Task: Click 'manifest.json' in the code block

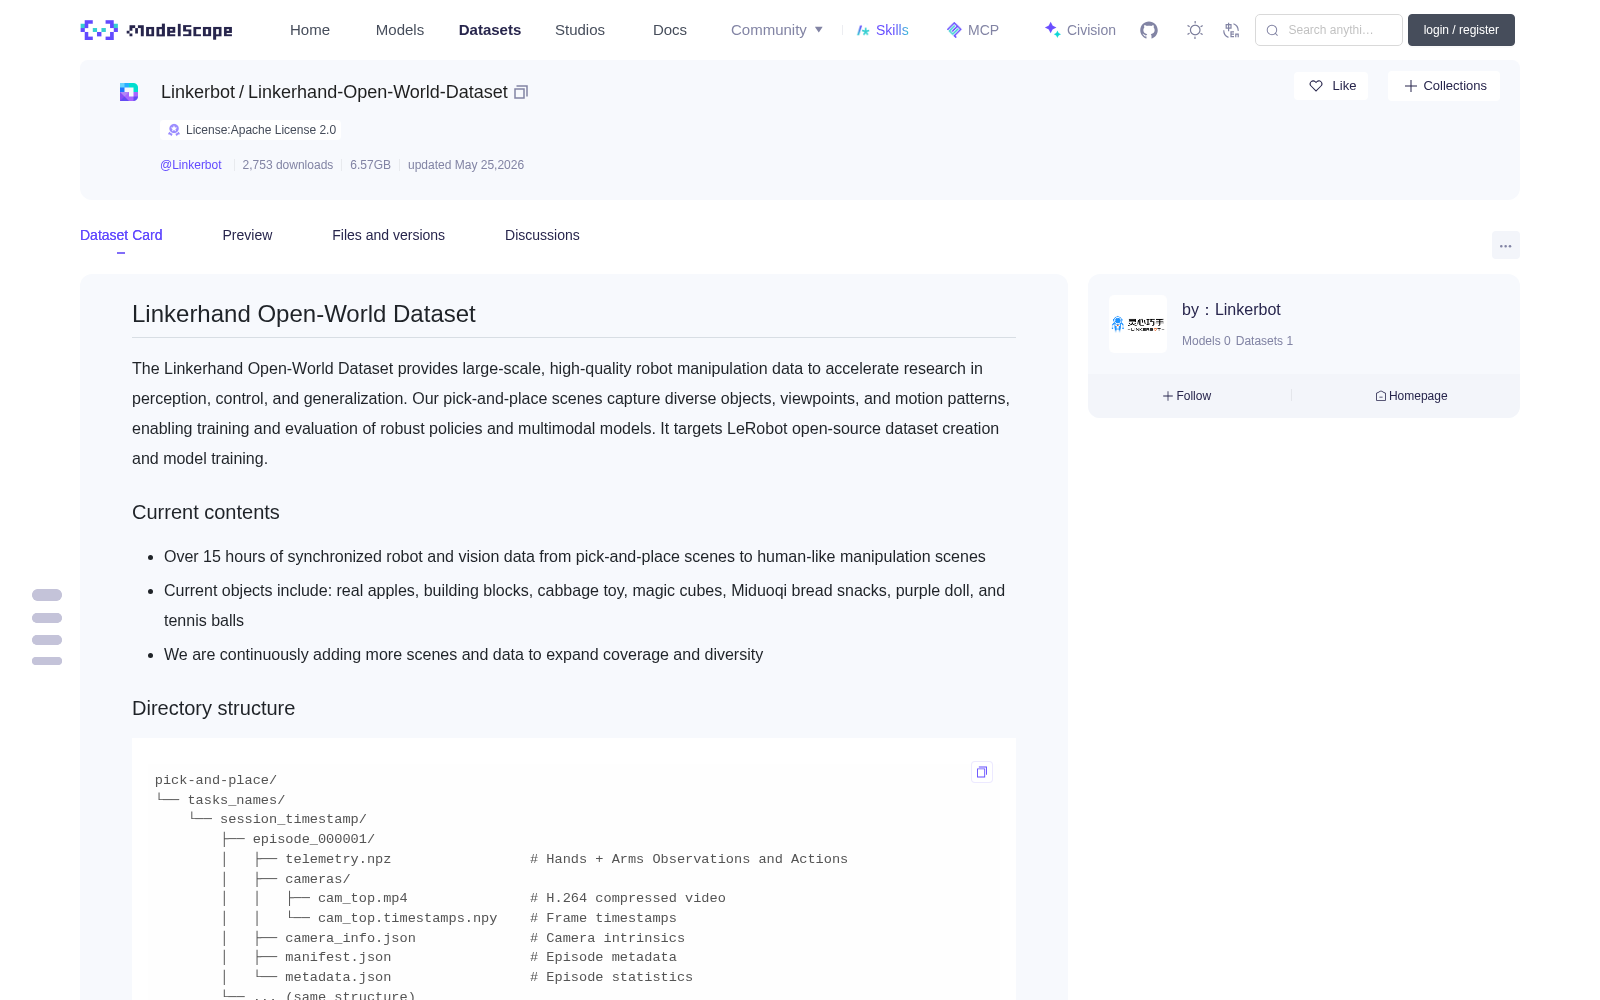Action: [338, 957]
